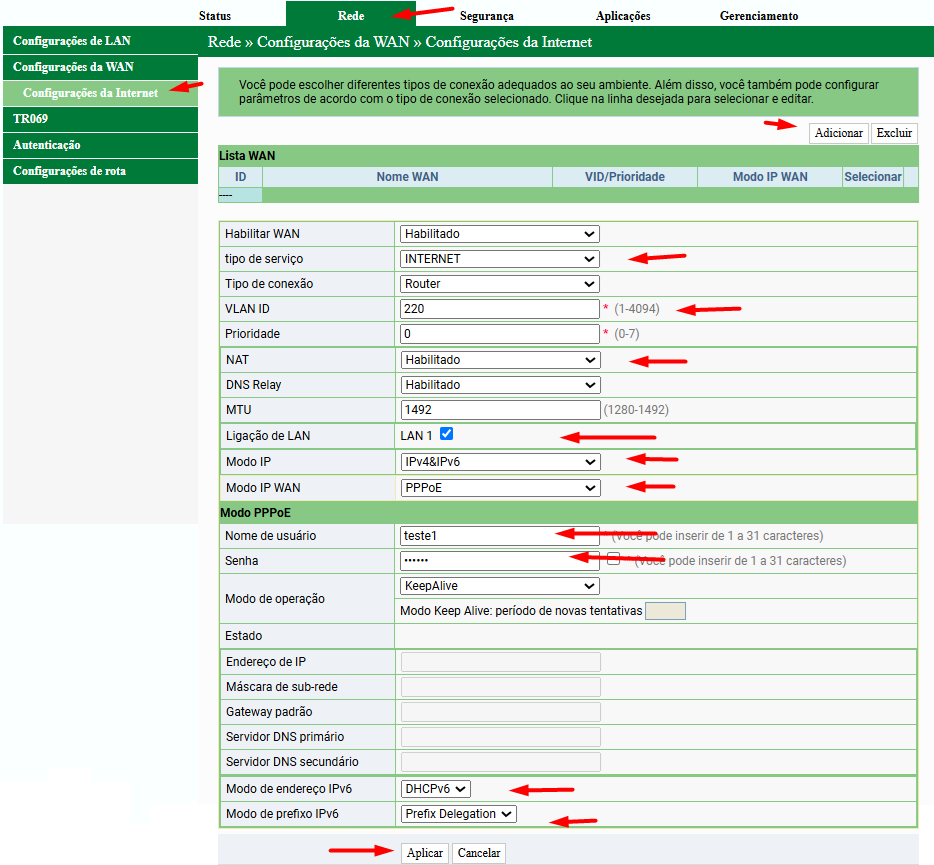The height and width of the screenshot is (865, 934).
Task: Switch to the Rede tab
Action: [351, 14]
